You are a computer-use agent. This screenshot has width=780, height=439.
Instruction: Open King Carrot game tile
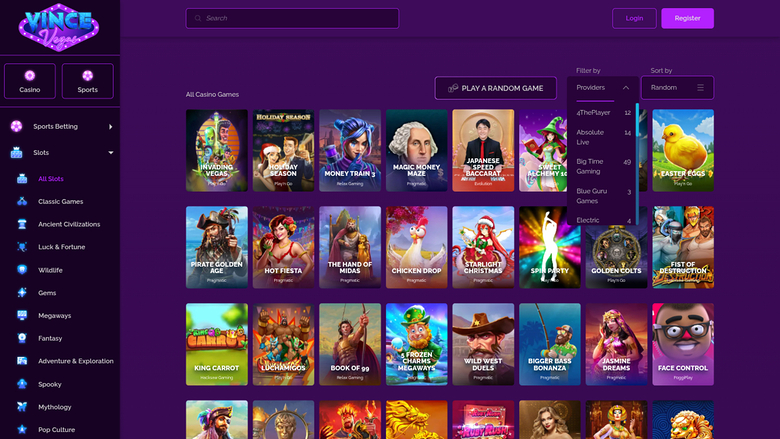click(217, 345)
